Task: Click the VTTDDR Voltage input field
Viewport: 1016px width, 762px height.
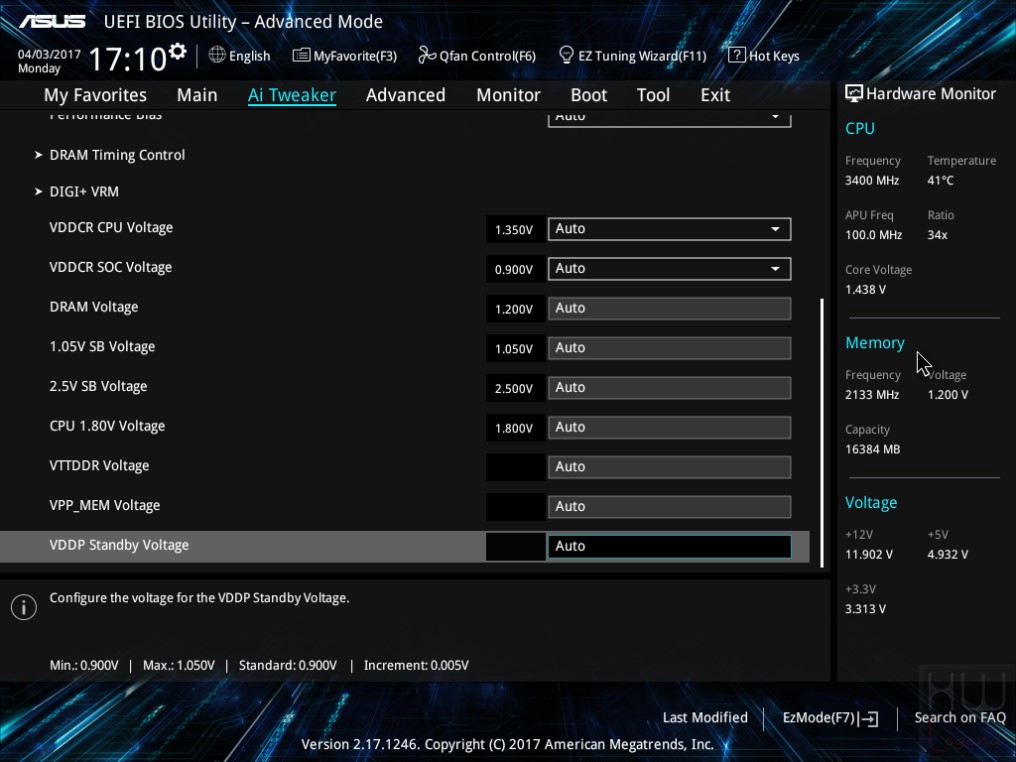Action: point(669,467)
